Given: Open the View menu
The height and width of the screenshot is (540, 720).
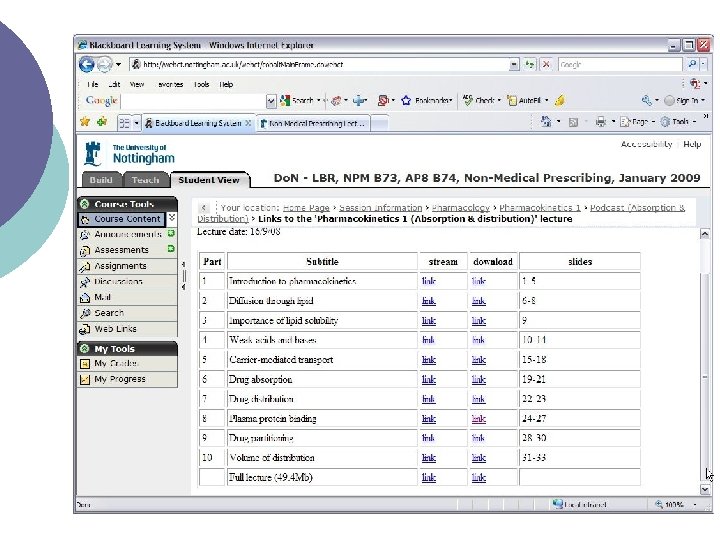Looking at the screenshot, I should pos(137,84).
